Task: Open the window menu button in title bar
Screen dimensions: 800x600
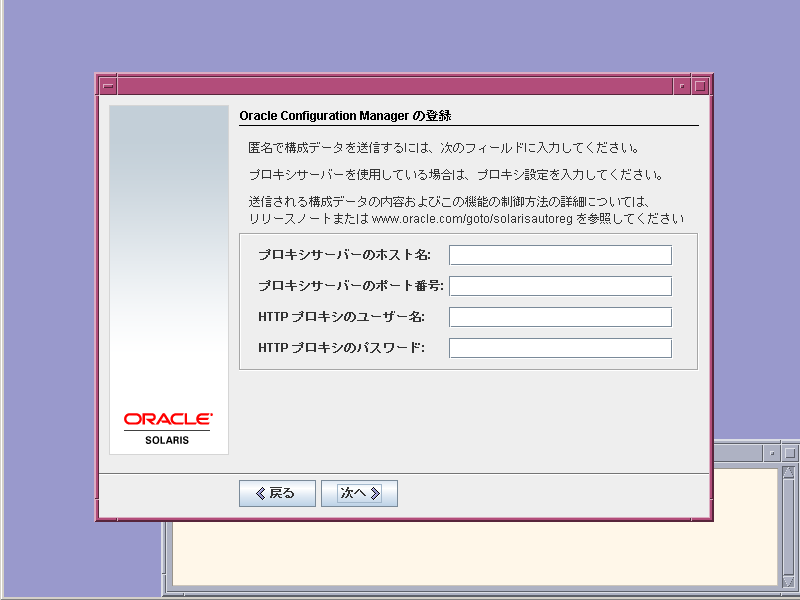Action: tap(108, 86)
